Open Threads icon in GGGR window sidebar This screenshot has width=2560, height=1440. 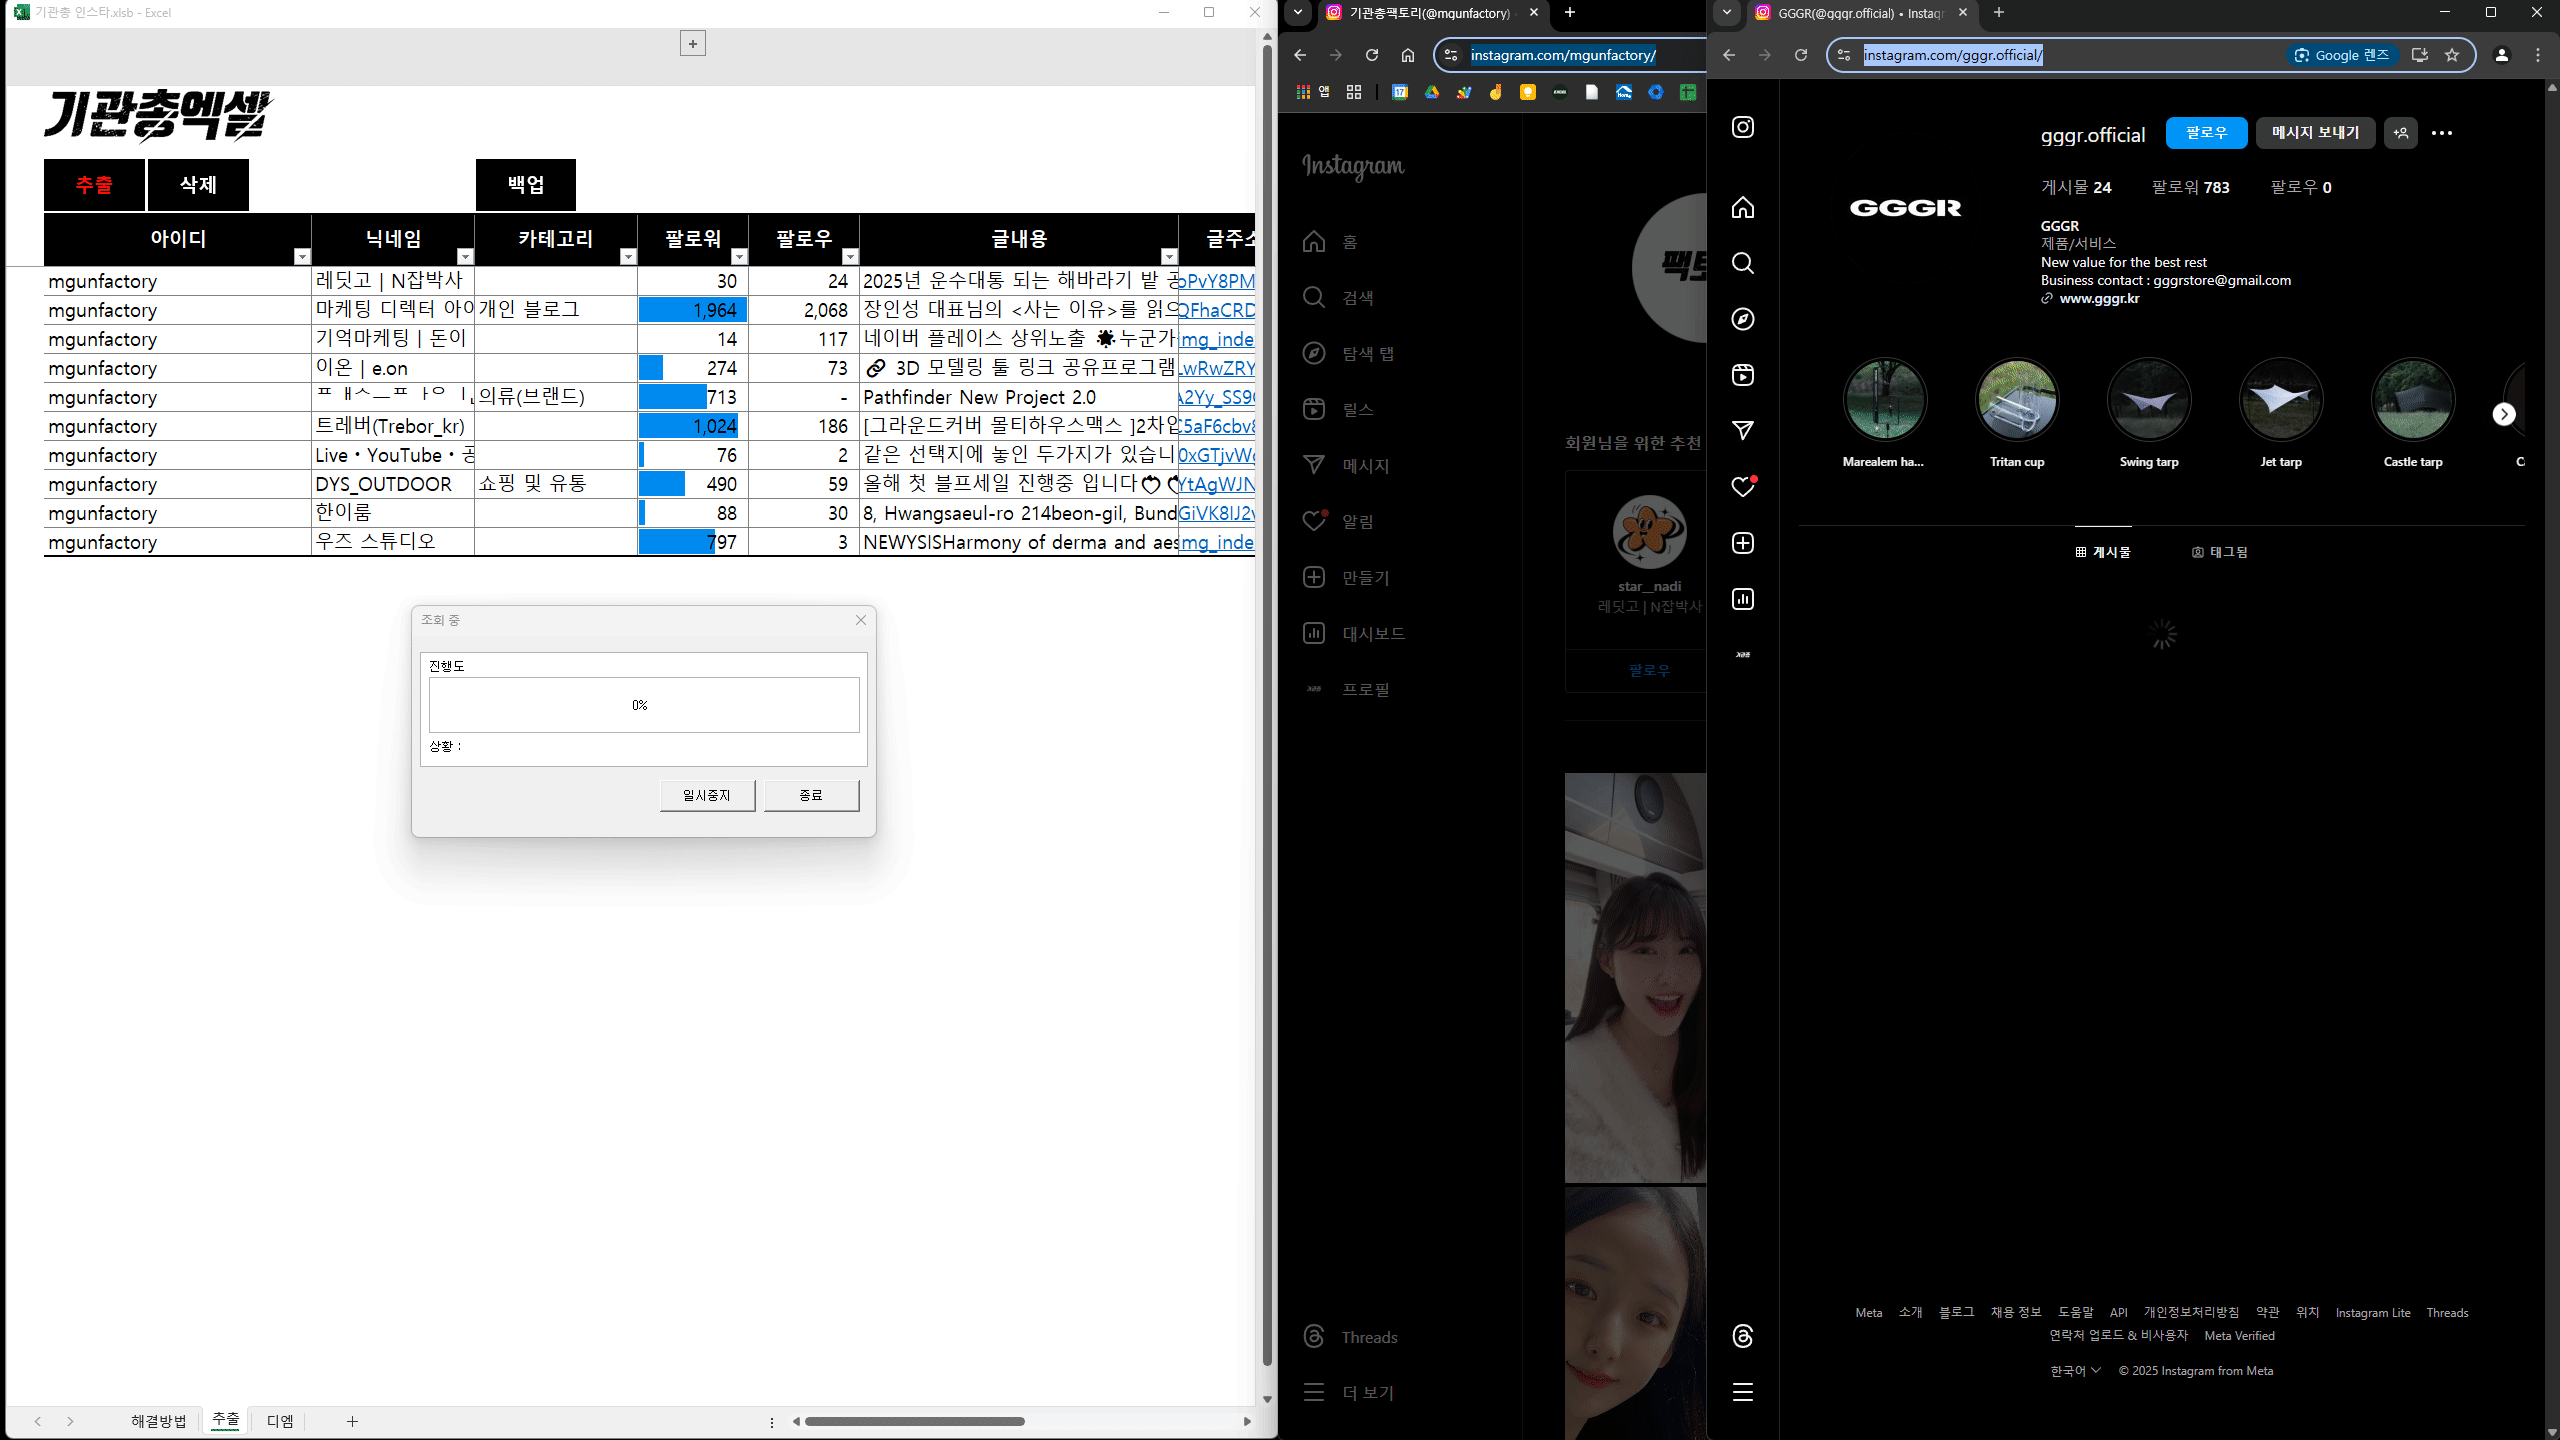coord(1743,1336)
